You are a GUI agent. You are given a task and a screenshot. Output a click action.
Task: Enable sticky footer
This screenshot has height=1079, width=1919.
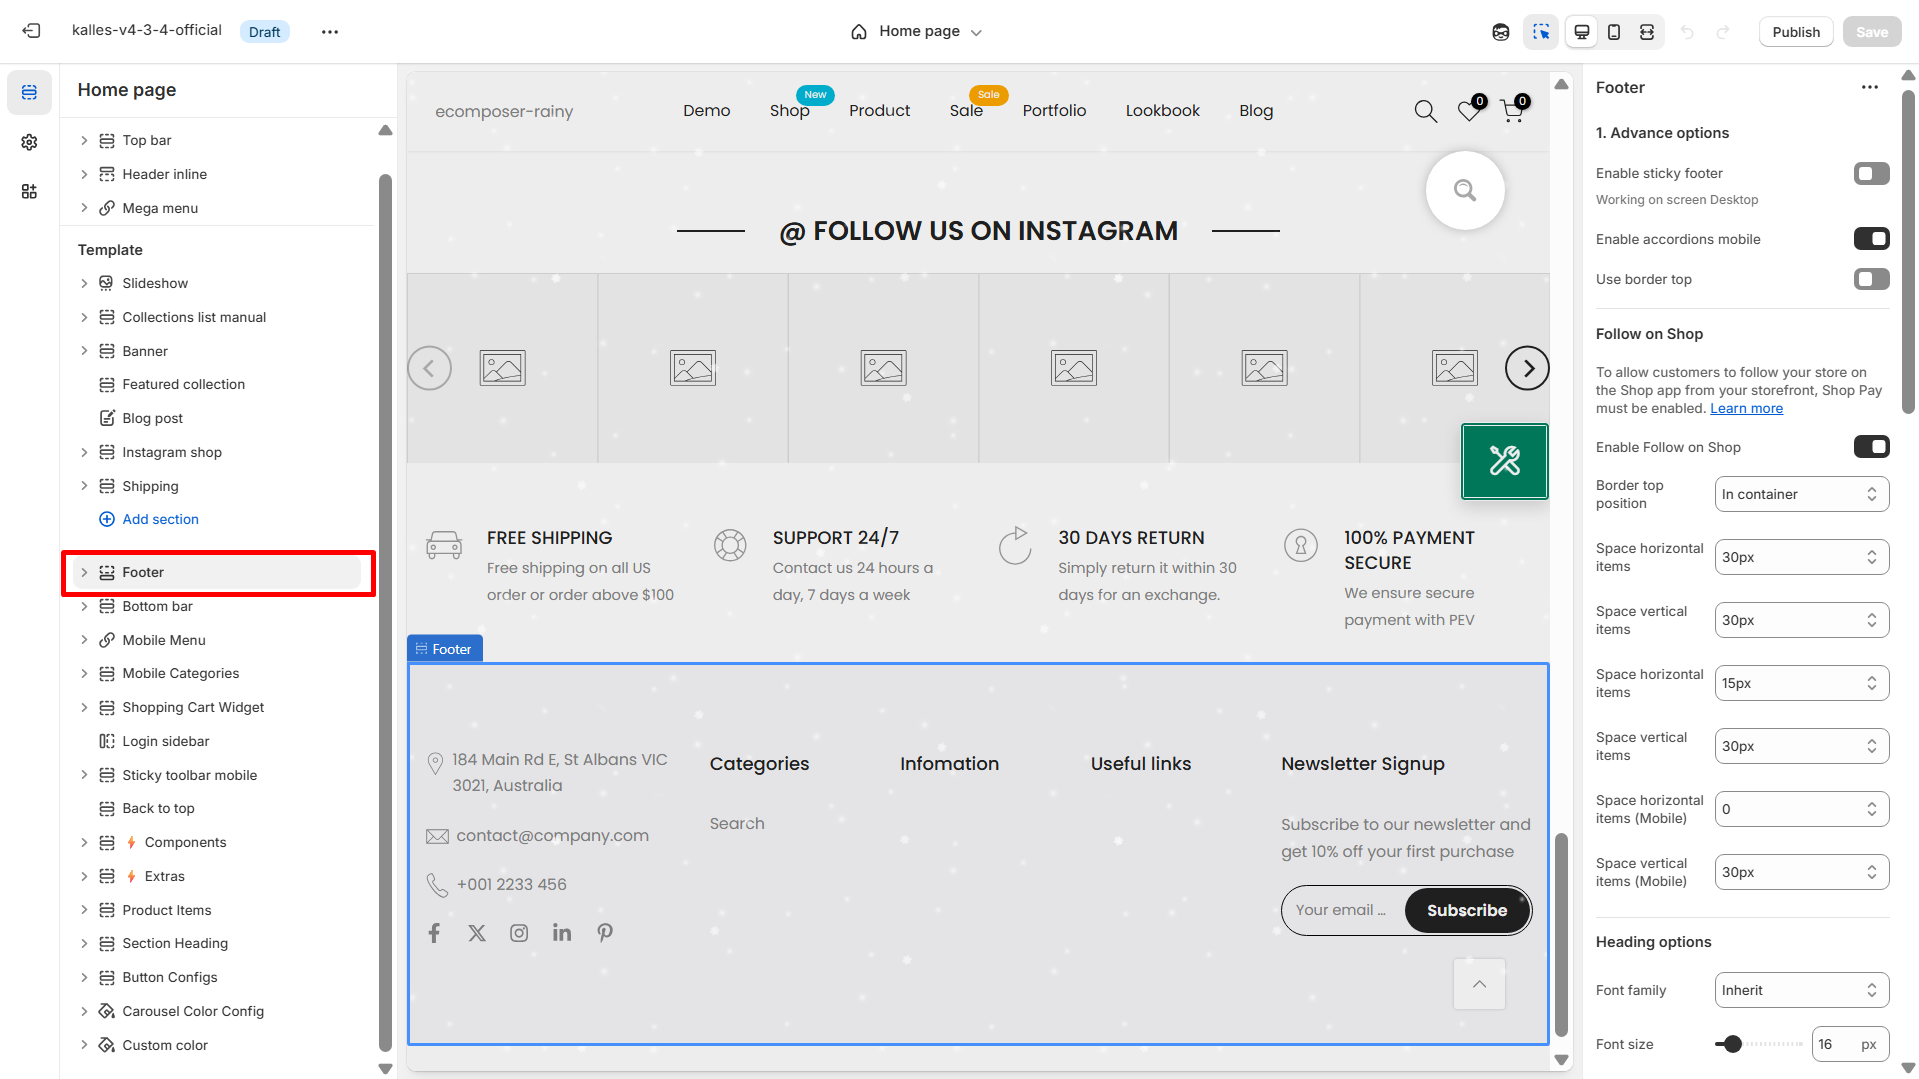[1870, 173]
